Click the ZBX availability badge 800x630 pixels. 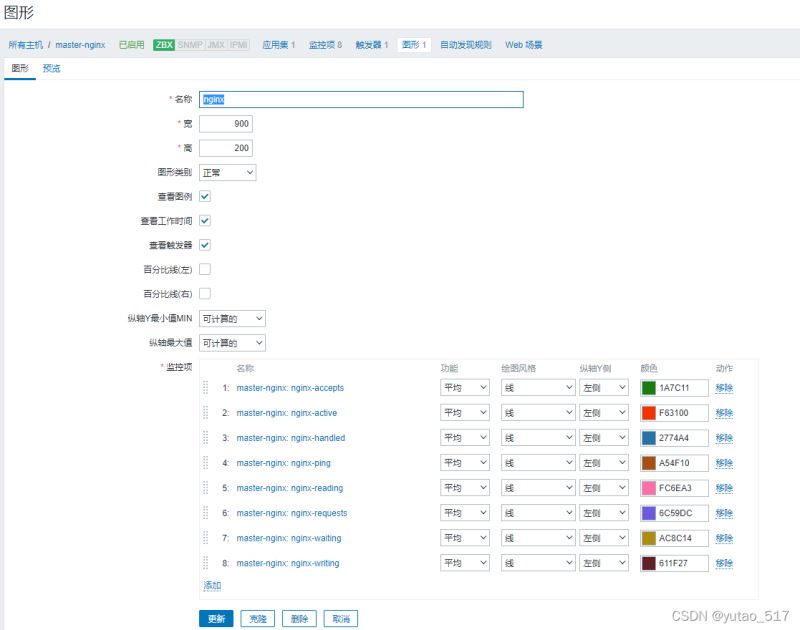[x=164, y=45]
